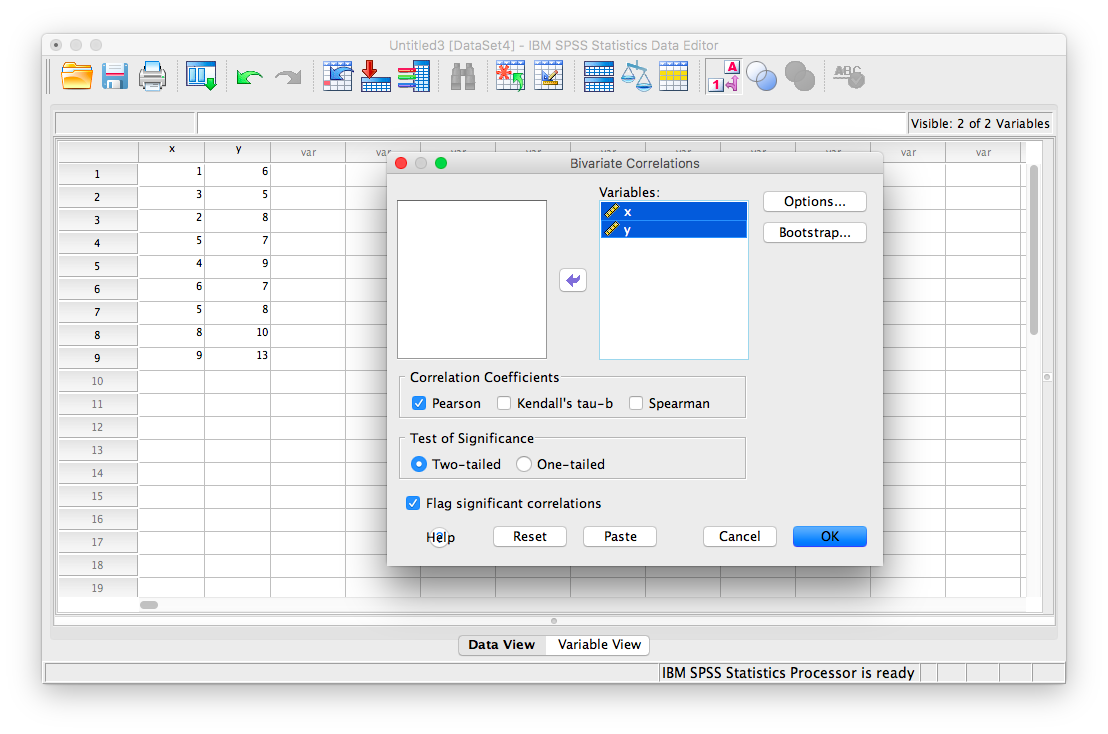Select the One-tailed significance test
This screenshot has width=1108, height=734.
point(524,464)
